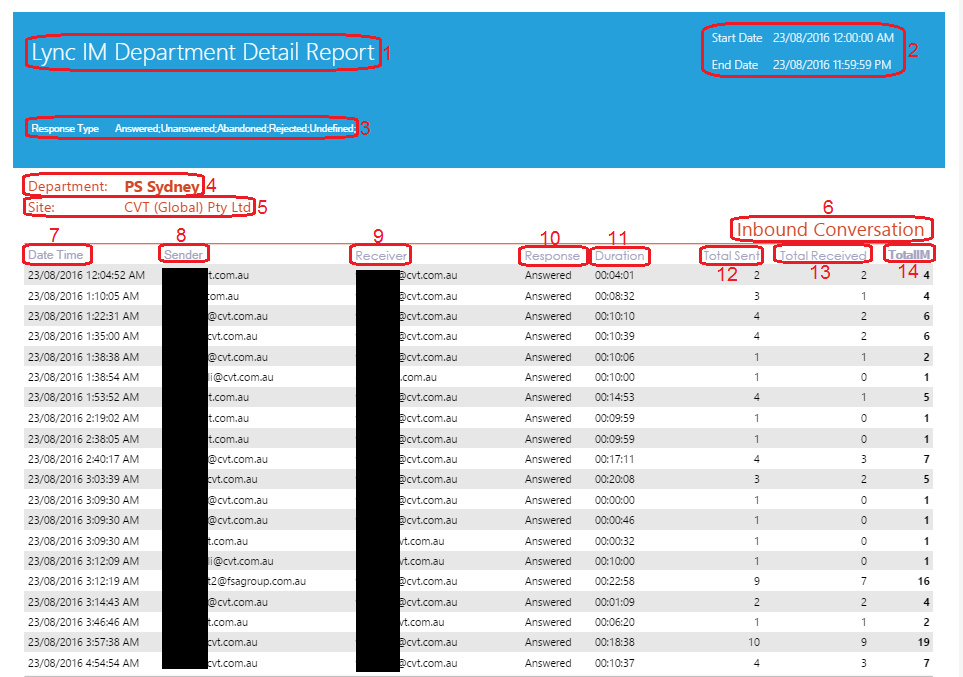963x677 pixels.
Task: Click Answered in the 12:04:52 AM row
Action: [548, 275]
